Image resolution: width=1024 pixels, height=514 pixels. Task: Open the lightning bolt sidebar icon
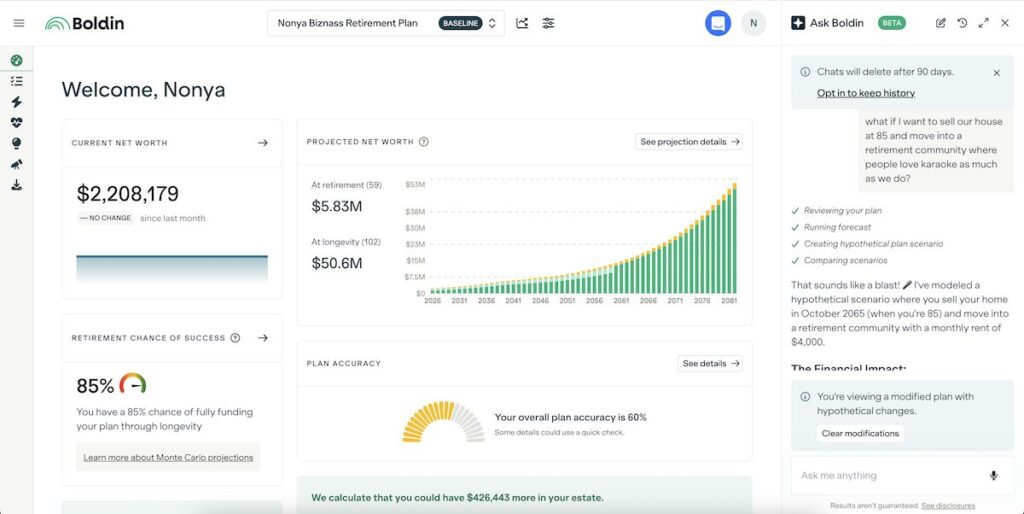[16, 102]
